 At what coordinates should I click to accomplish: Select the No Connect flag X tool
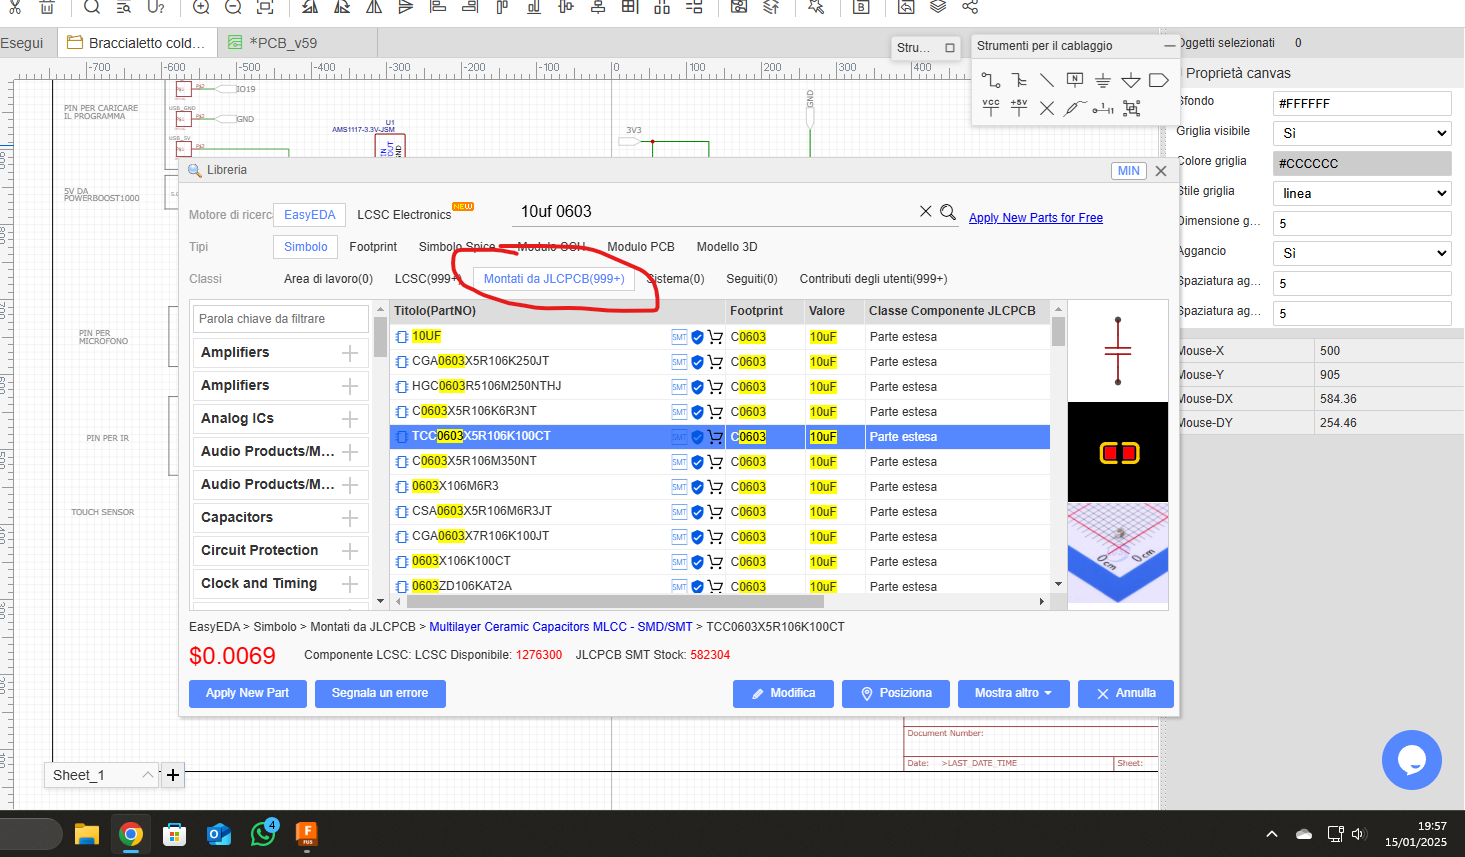(x=1047, y=108)
